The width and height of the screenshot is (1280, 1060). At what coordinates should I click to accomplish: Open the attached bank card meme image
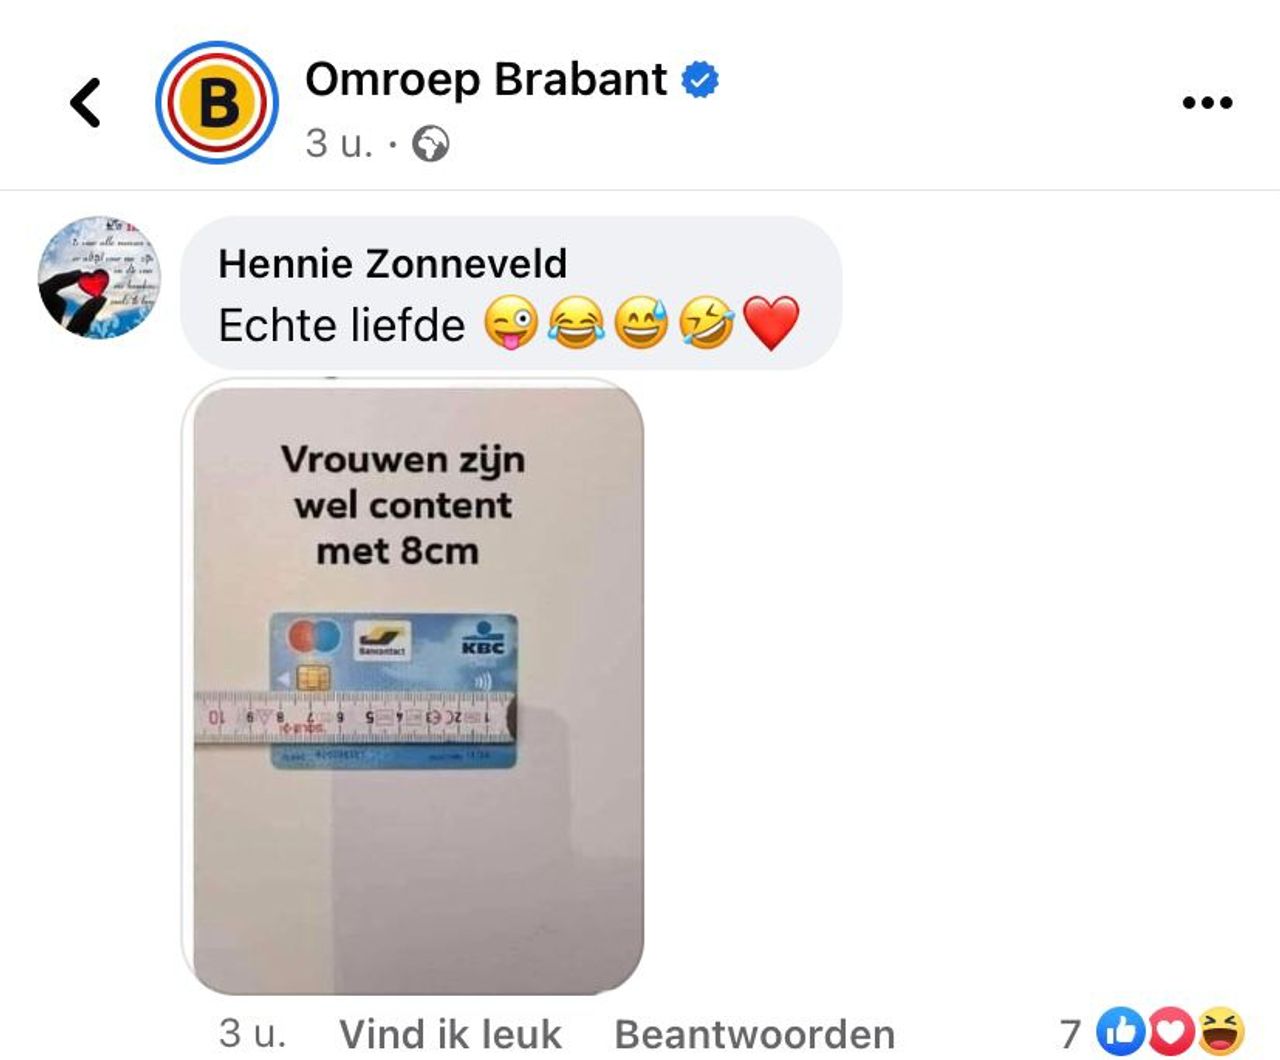pos(413,687)
